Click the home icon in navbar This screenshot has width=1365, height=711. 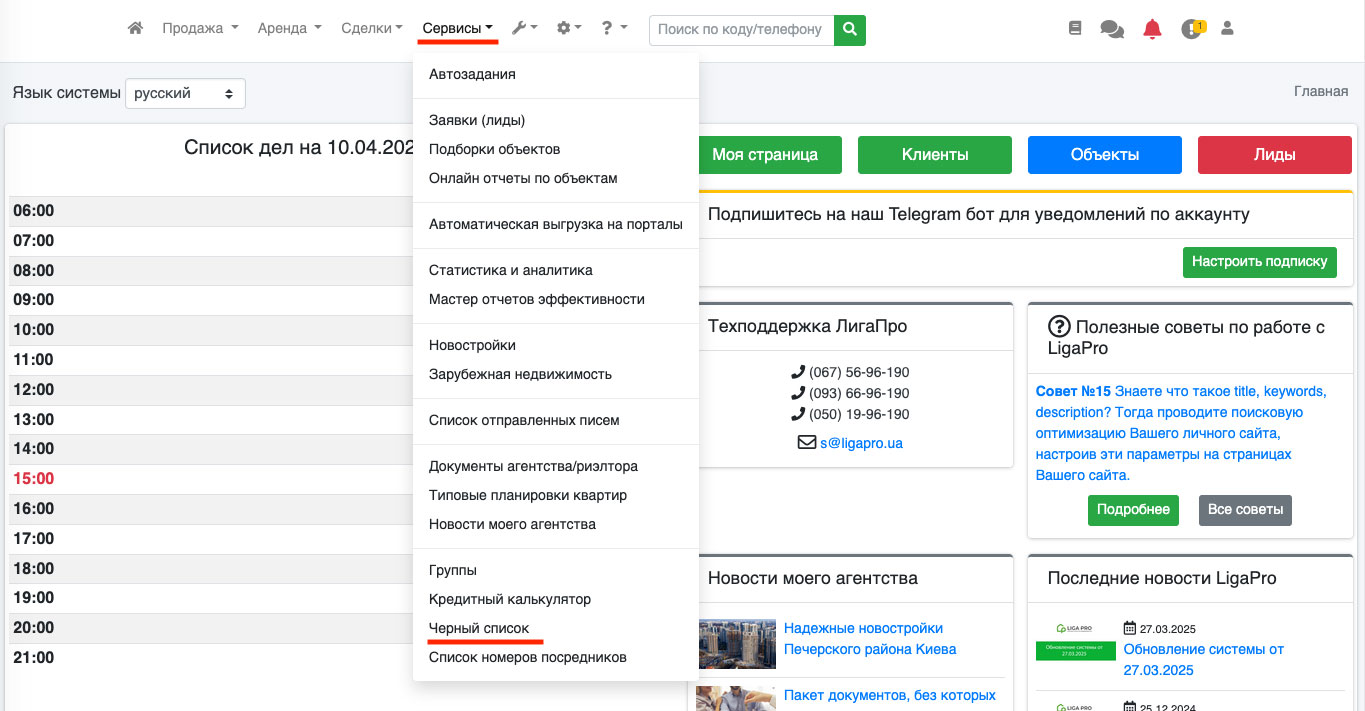tap(135, 29)
